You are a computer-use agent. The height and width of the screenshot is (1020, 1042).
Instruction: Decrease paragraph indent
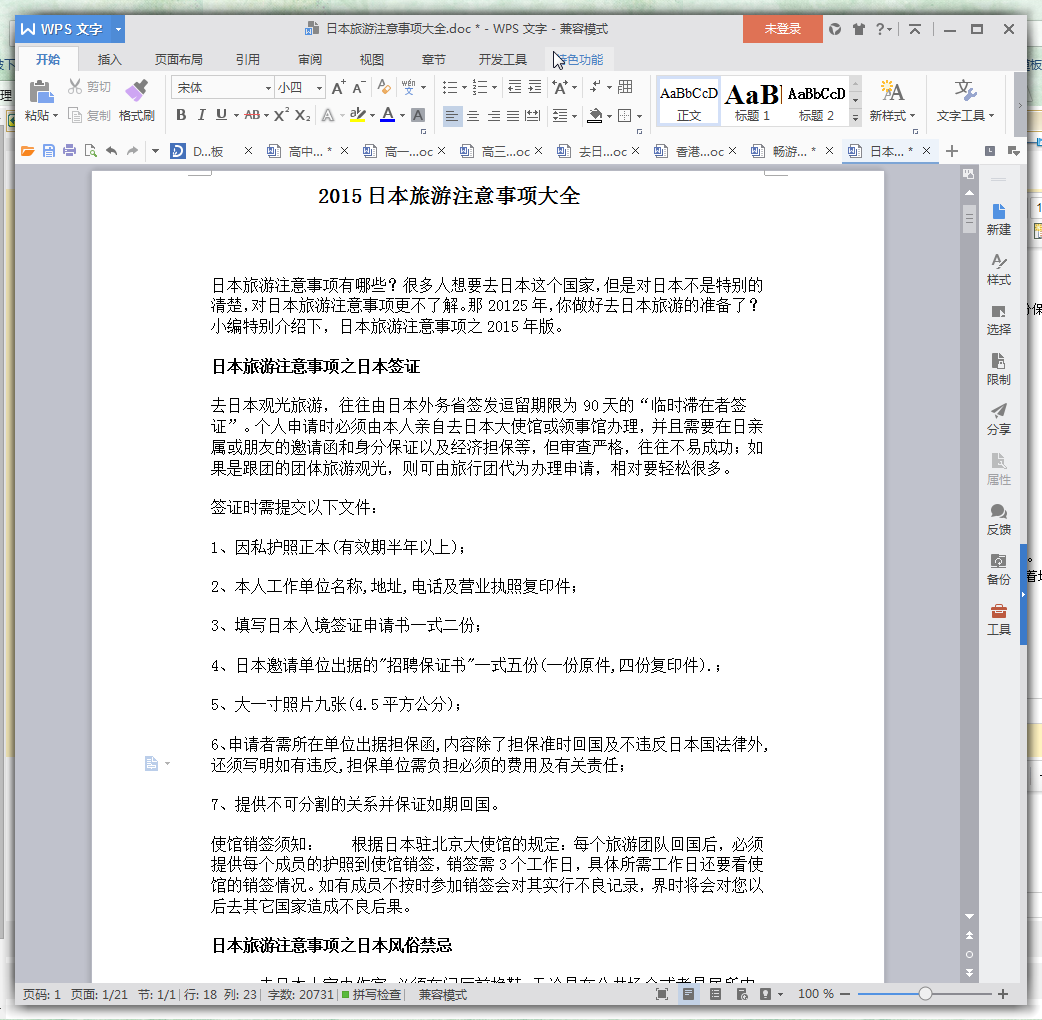coord(514,87)
